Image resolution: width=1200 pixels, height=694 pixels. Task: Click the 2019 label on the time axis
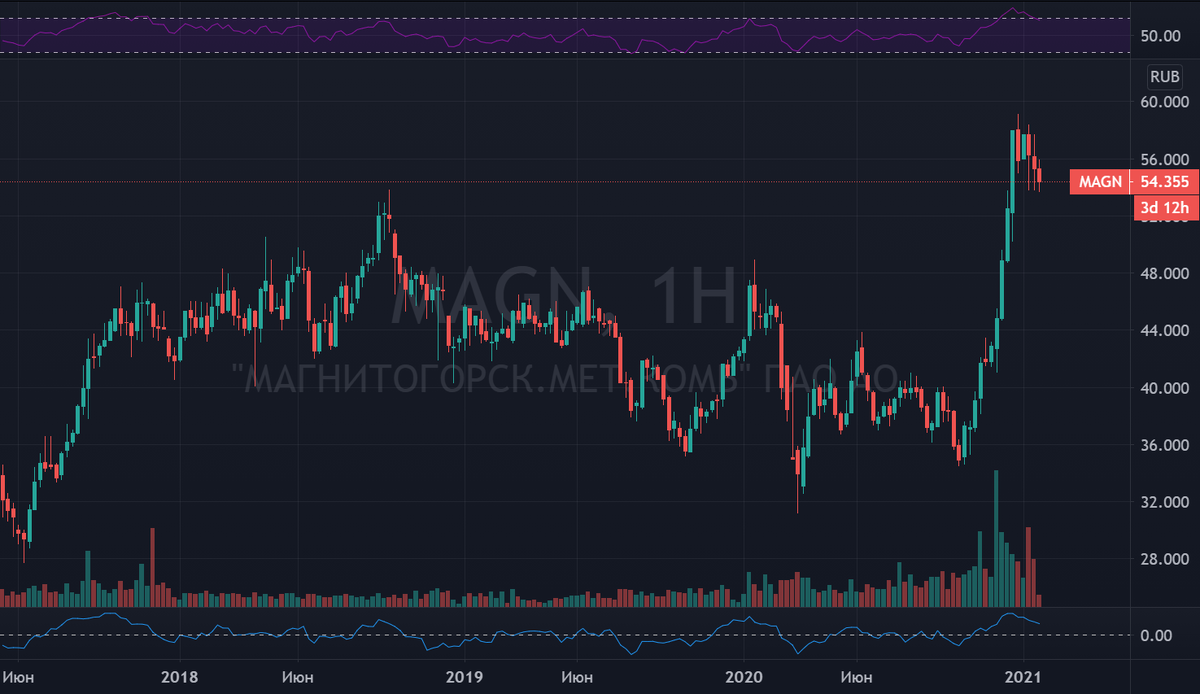point(463,677)
